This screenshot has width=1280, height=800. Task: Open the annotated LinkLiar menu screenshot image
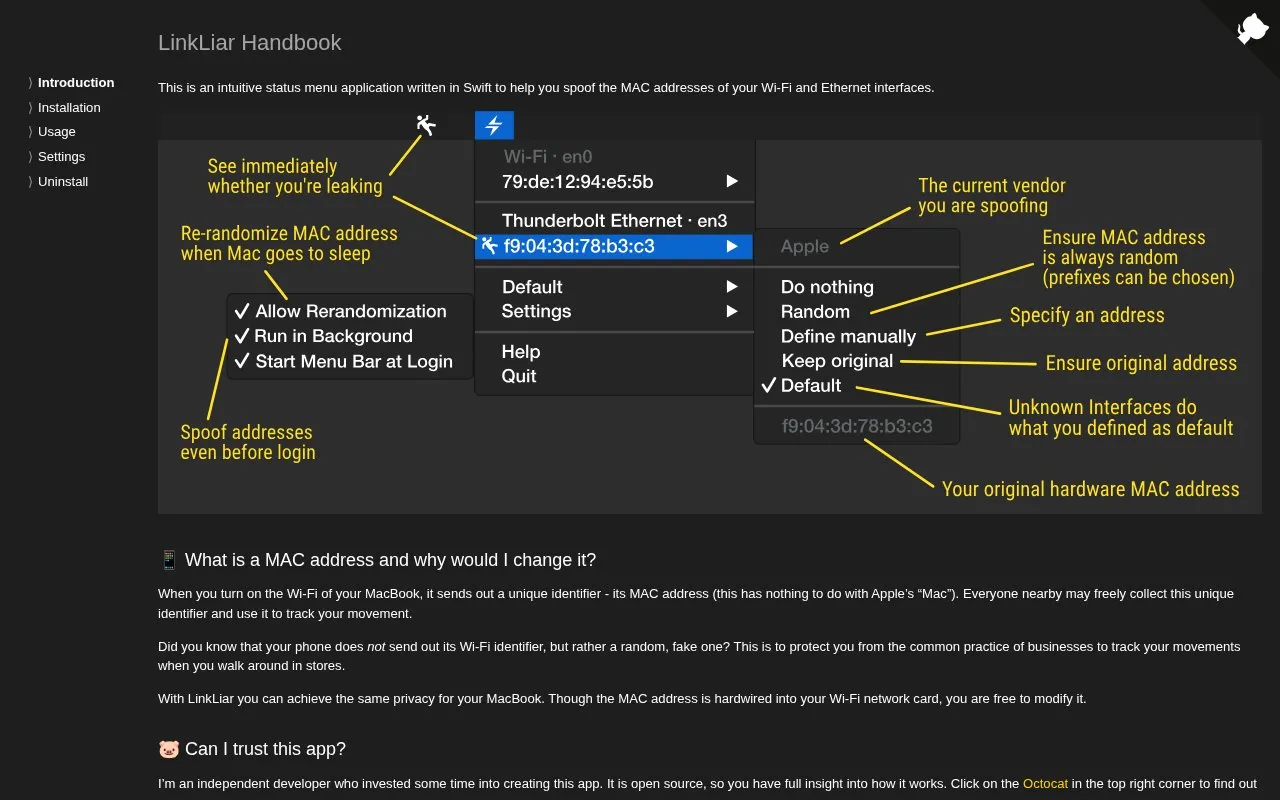point(710,312)
